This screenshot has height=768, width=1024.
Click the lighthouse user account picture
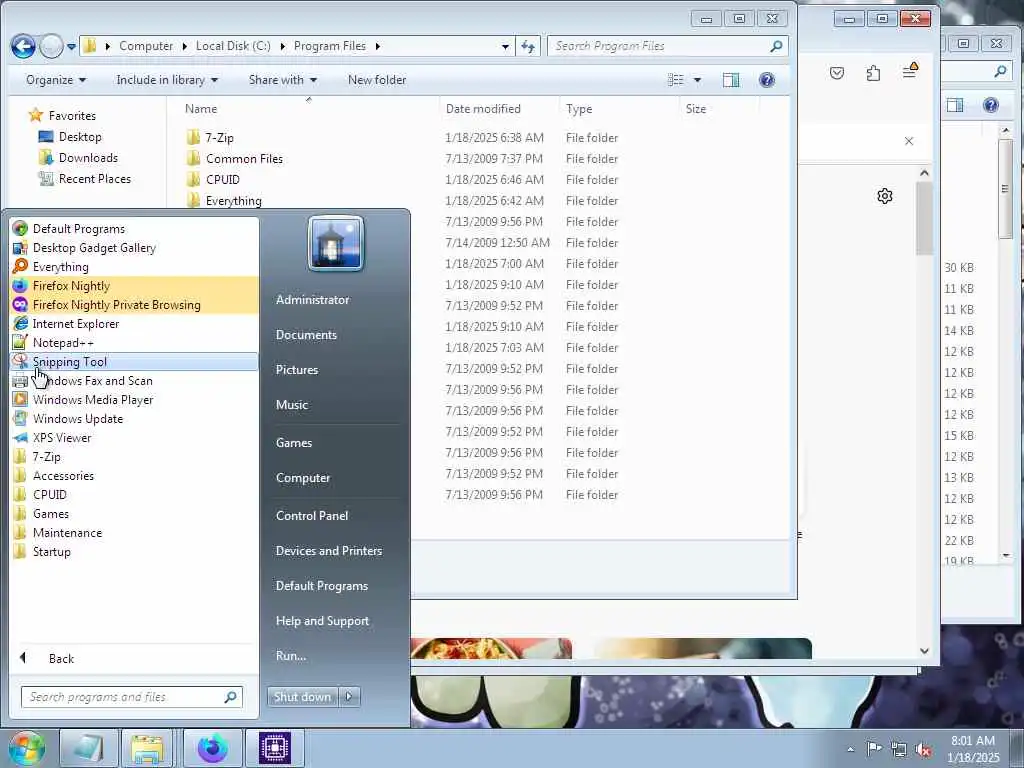click(x=336, y=243)
